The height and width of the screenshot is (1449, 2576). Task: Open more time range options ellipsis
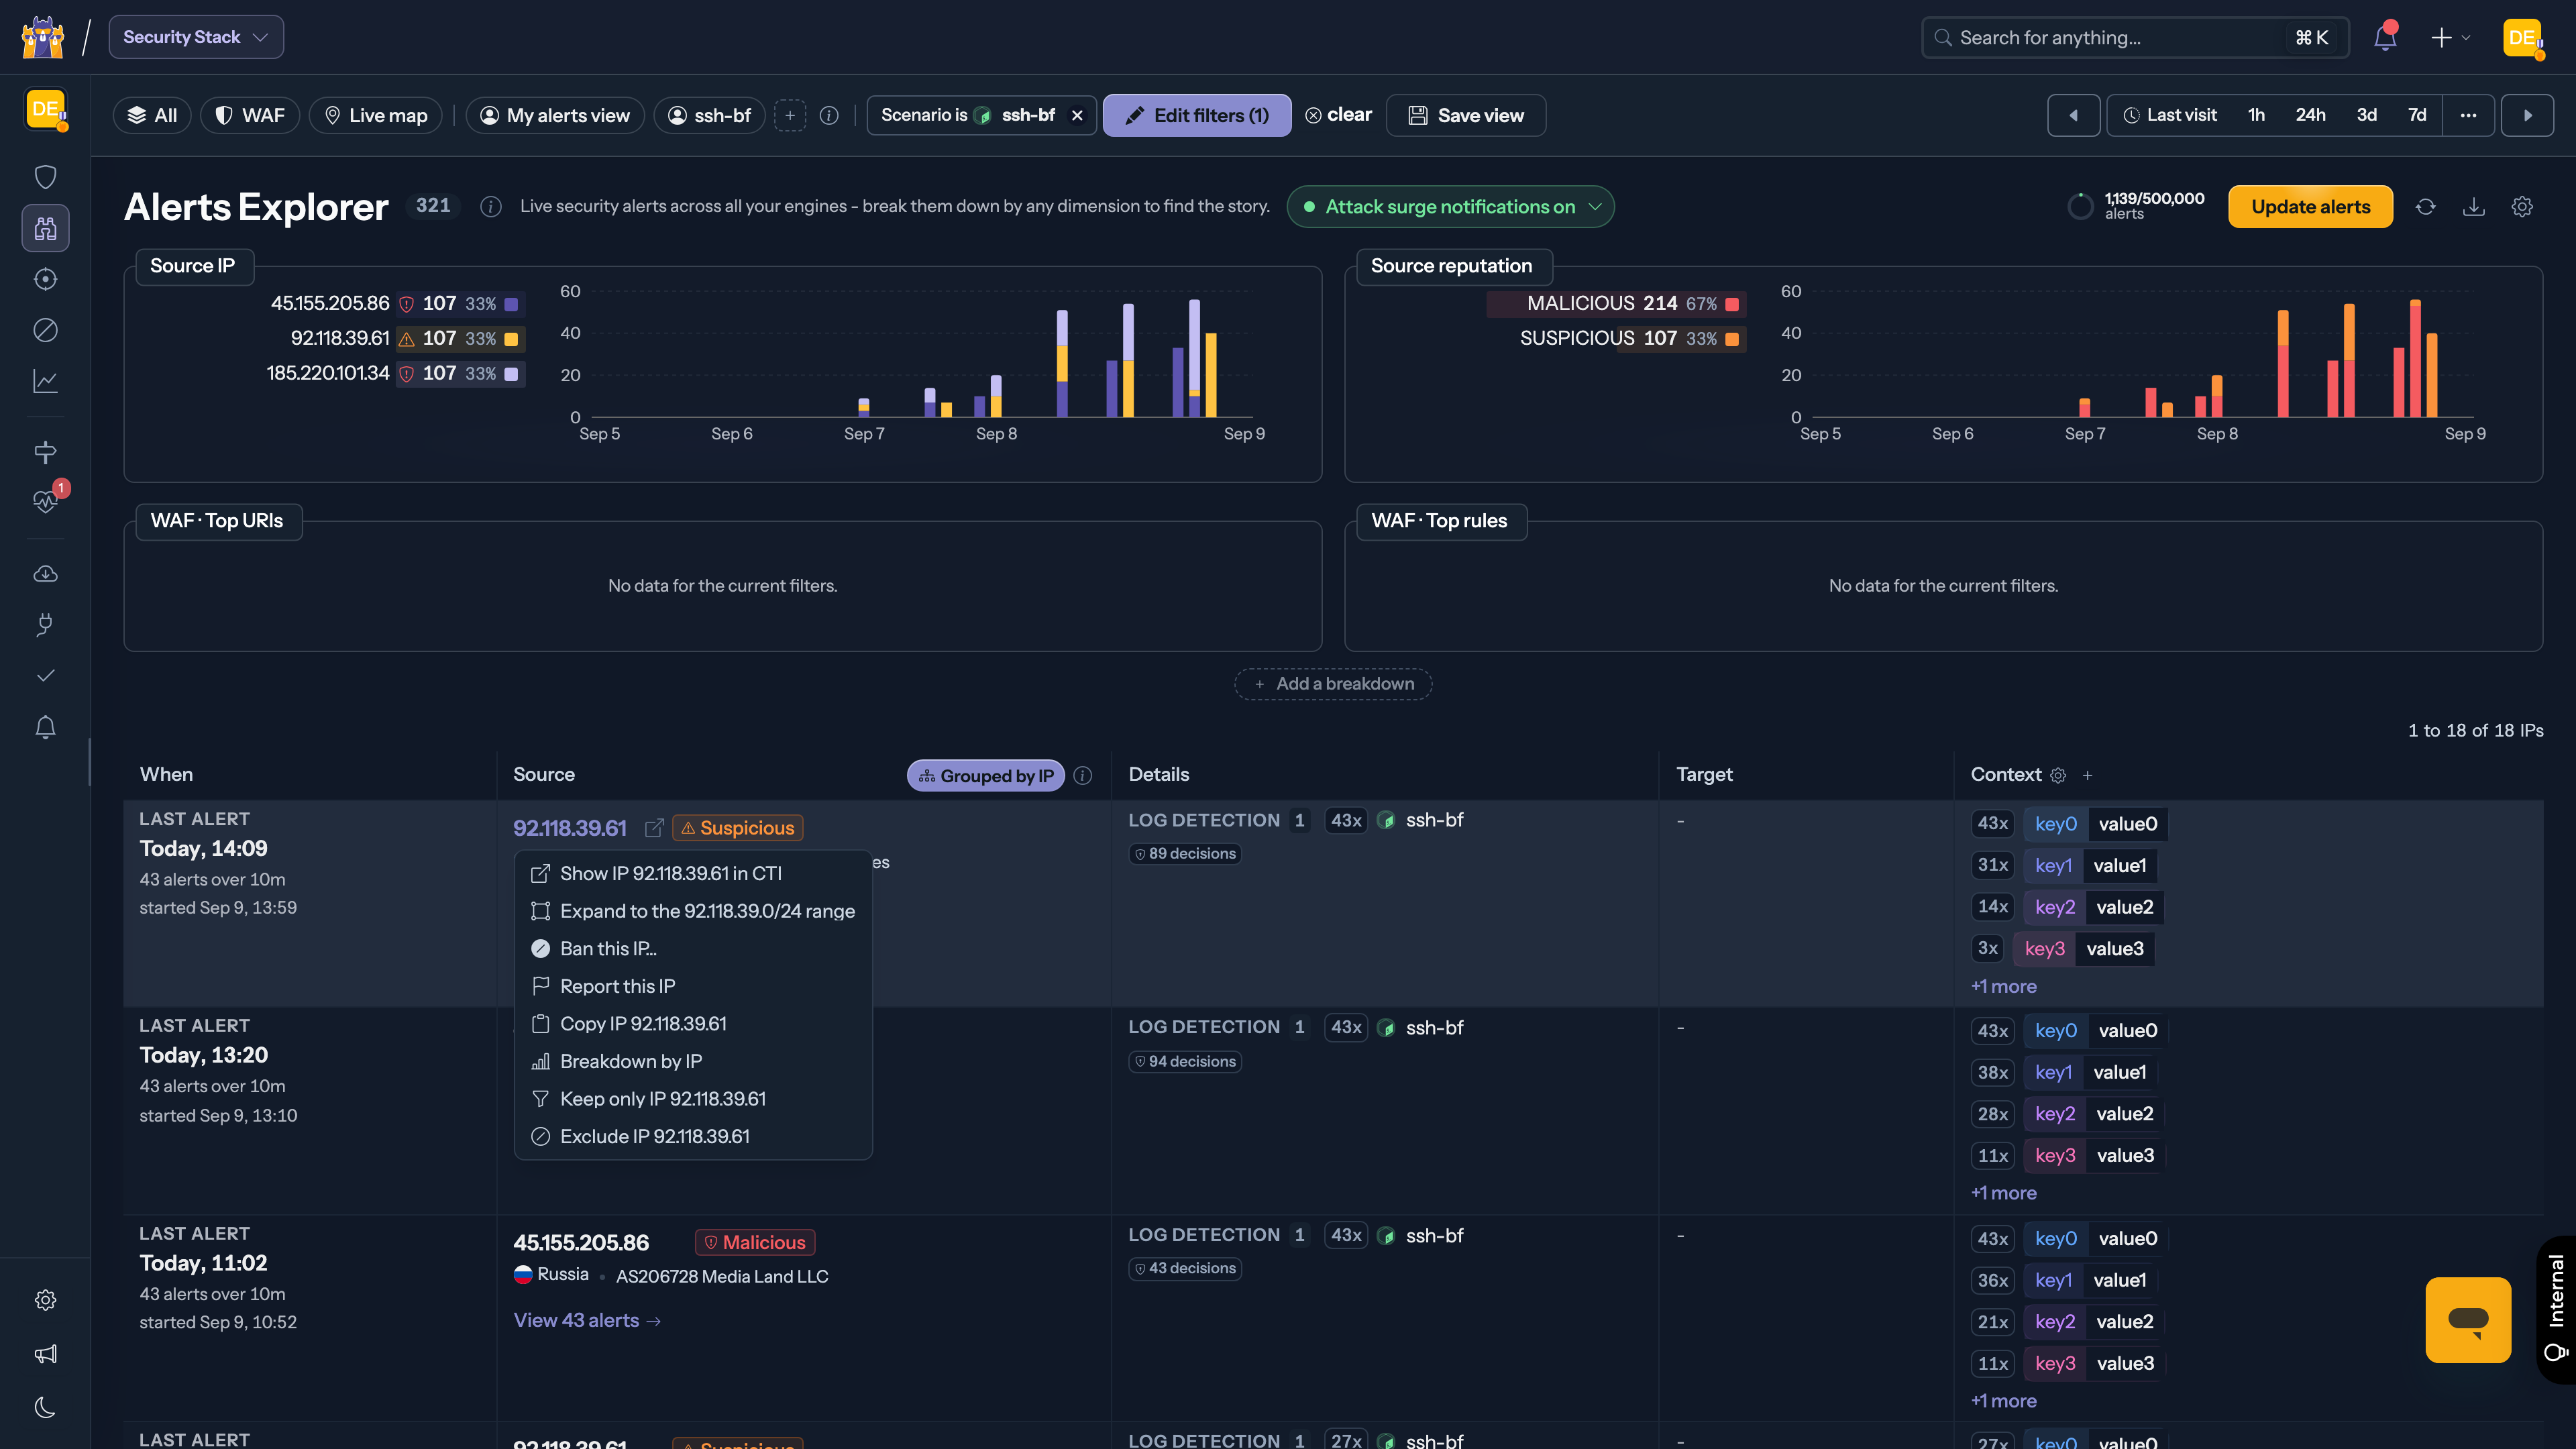[2468, 116]
